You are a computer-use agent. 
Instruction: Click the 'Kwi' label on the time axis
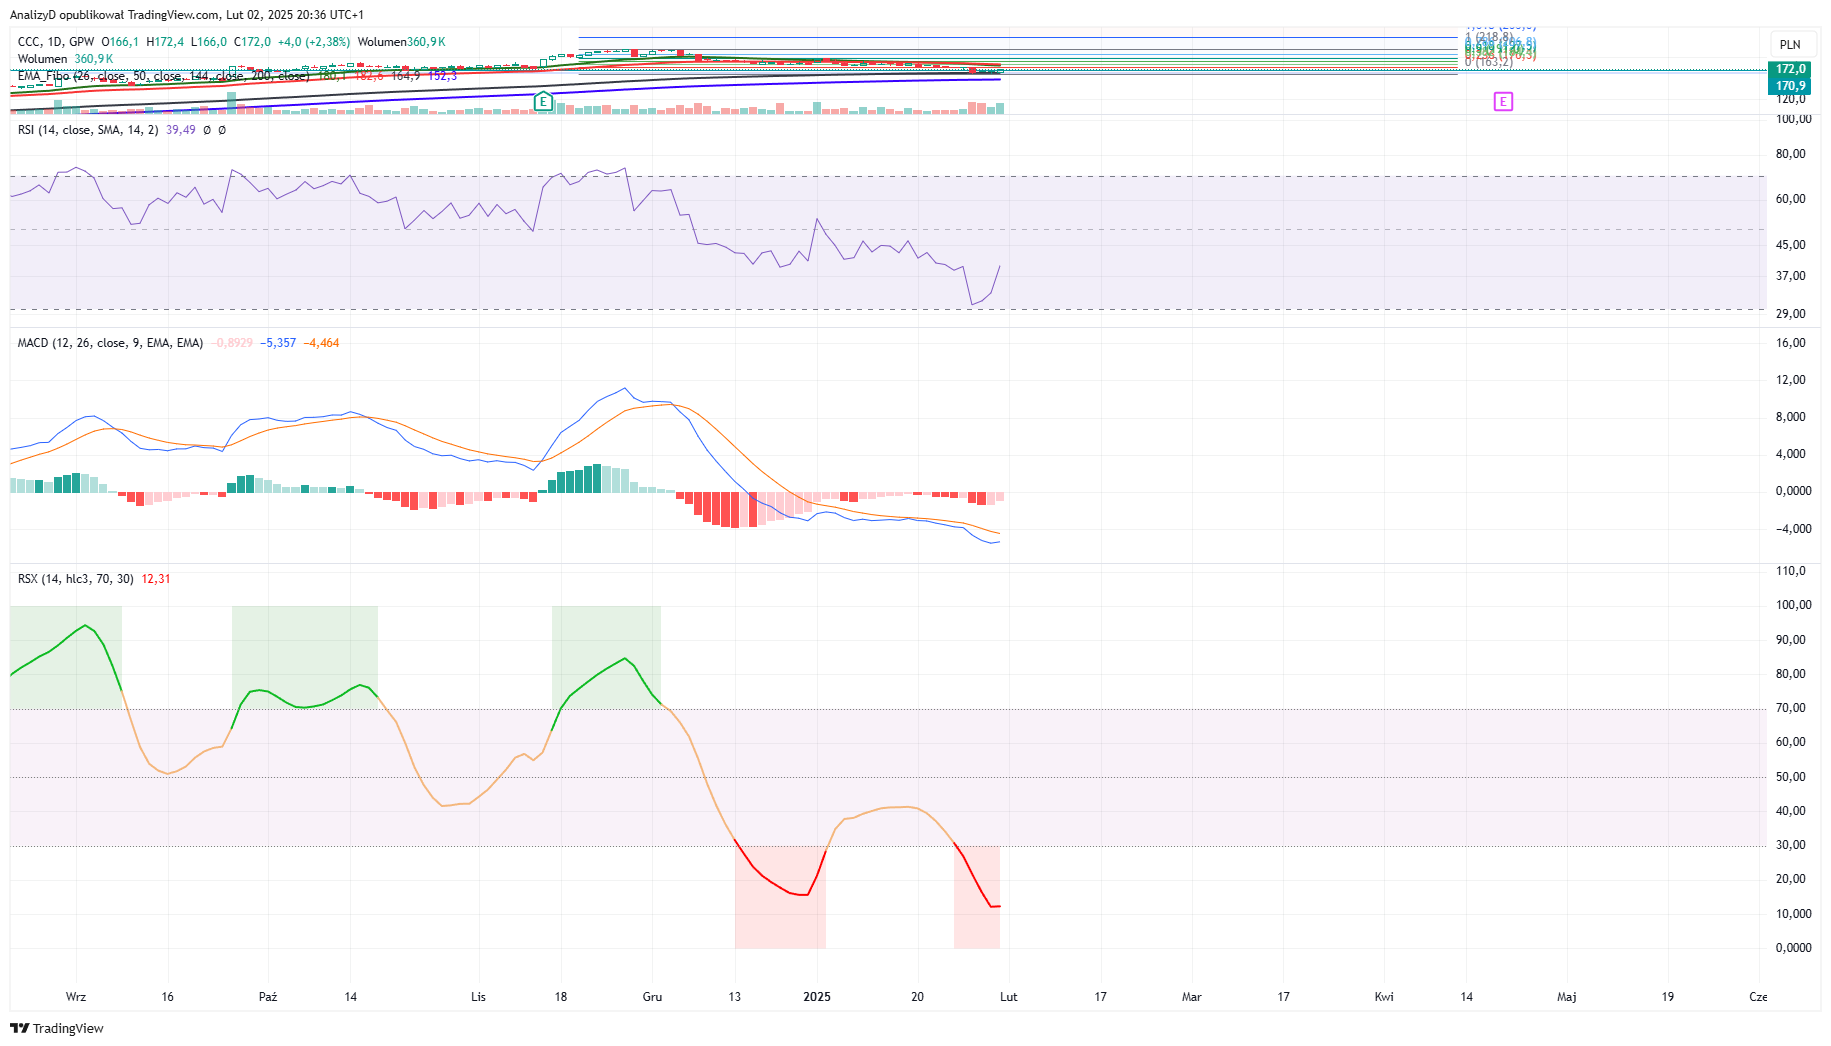pos(1384,997)
